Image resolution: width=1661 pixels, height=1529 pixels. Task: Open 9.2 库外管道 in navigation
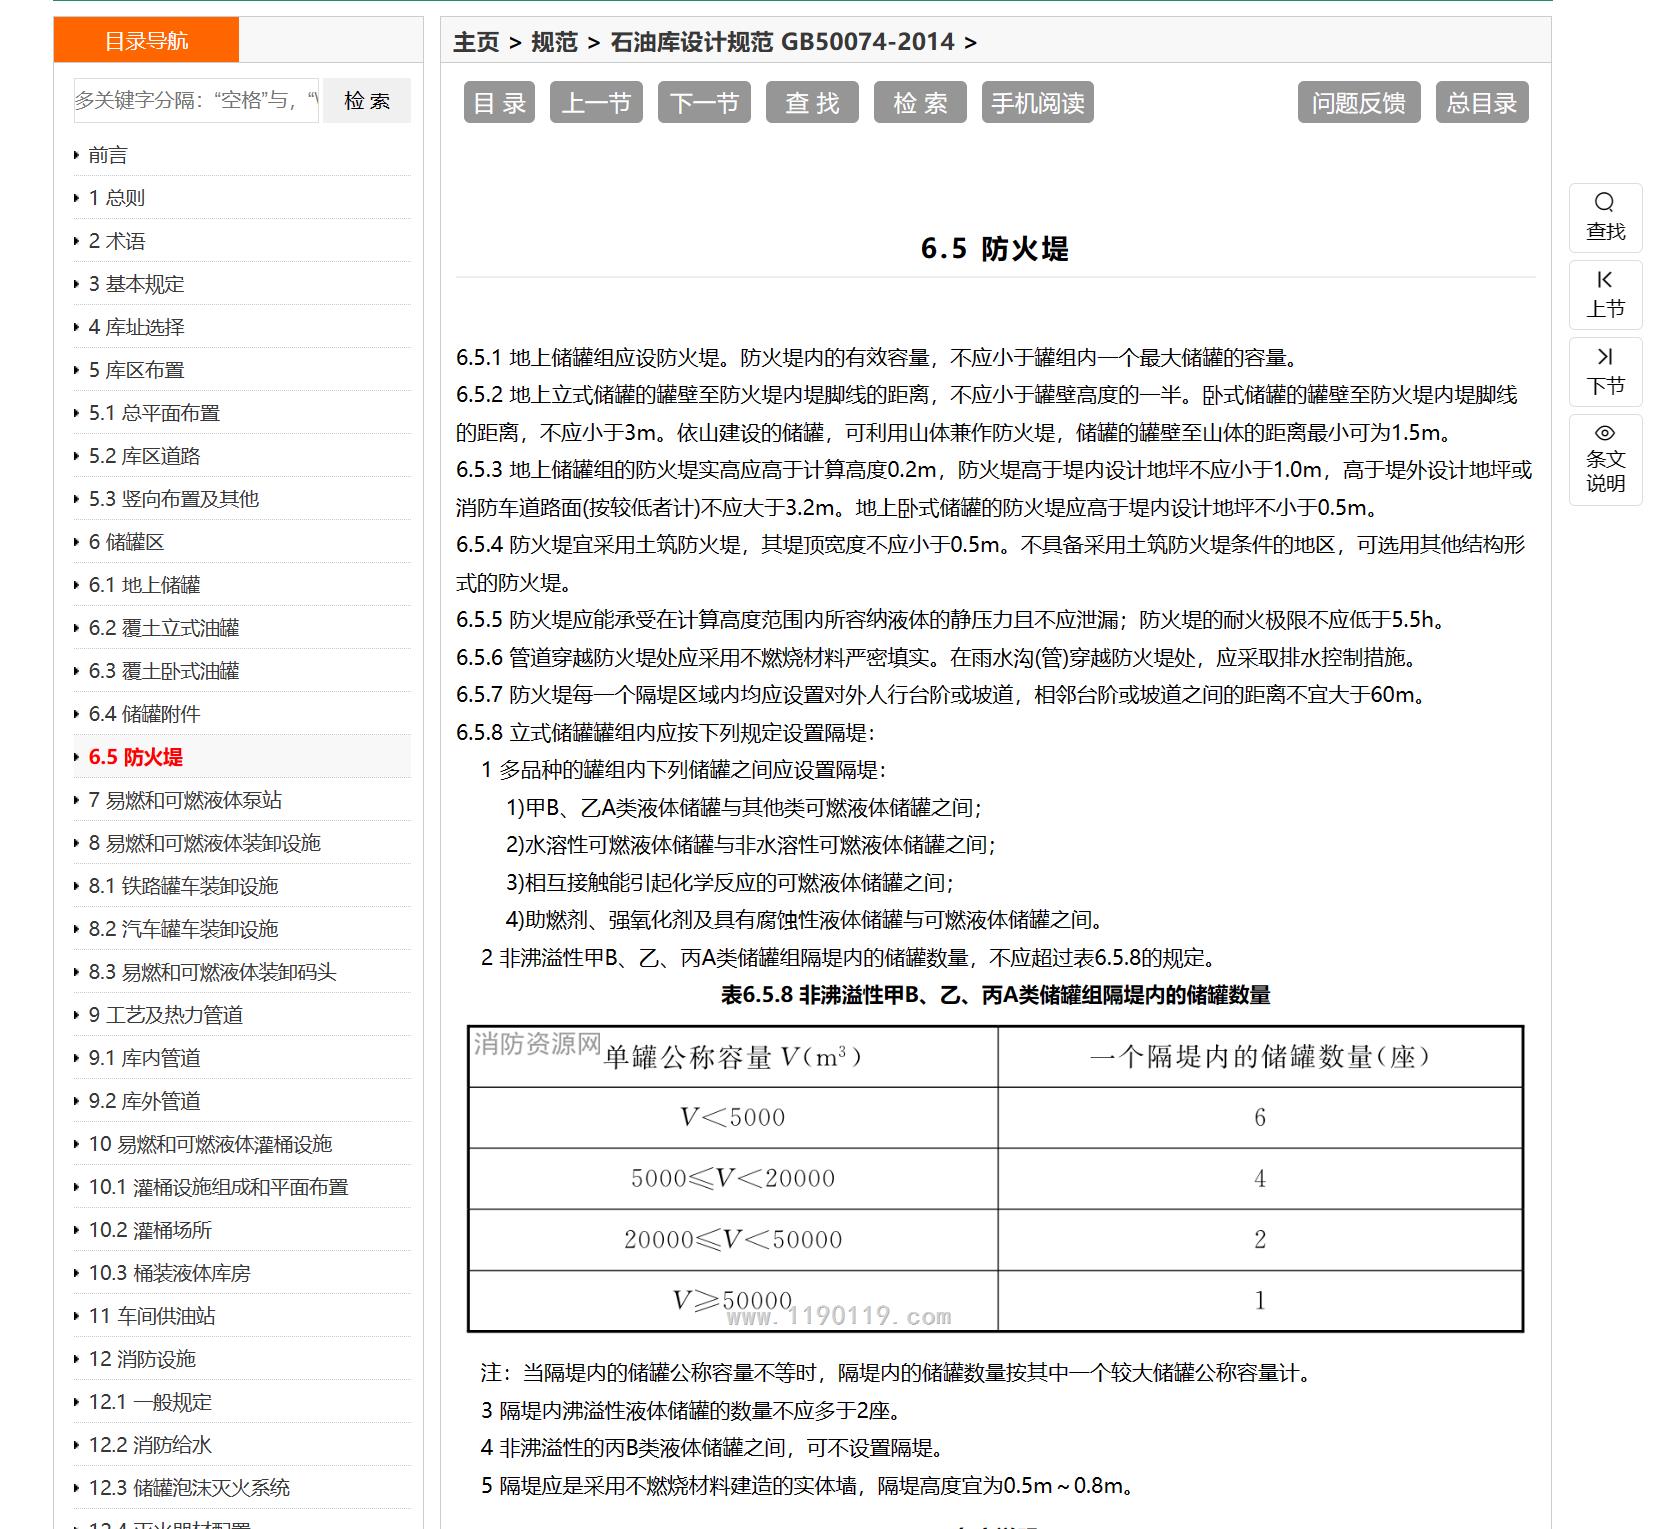144,1101
